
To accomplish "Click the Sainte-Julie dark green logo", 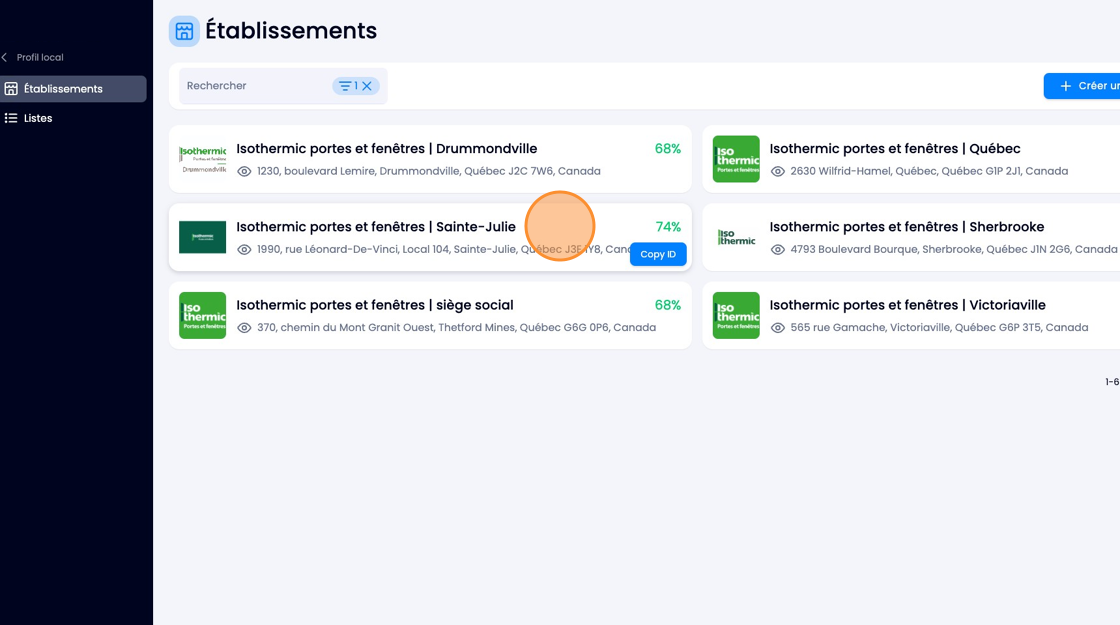I will [x=203, y=237].
